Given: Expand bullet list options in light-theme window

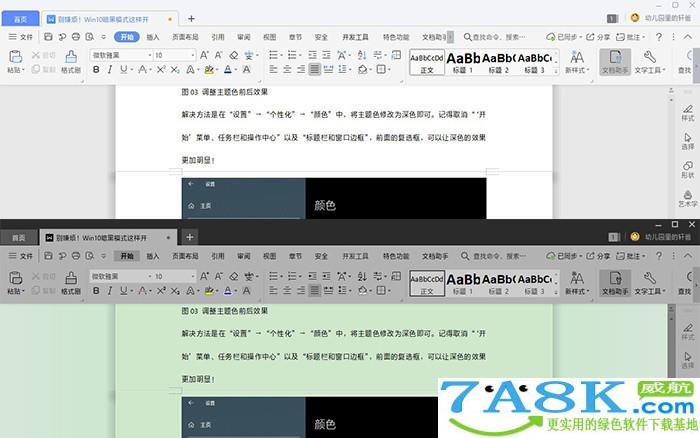Looking at the screenshot, I should pyautogui.click(x=281, y=55).
